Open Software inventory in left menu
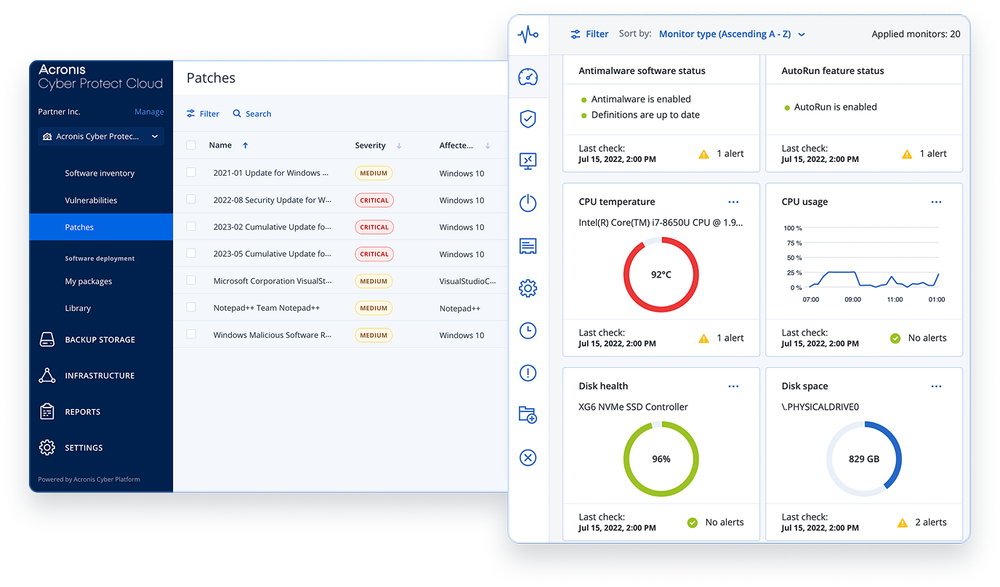Viewport: 1000px width, 587px height. 99,173
